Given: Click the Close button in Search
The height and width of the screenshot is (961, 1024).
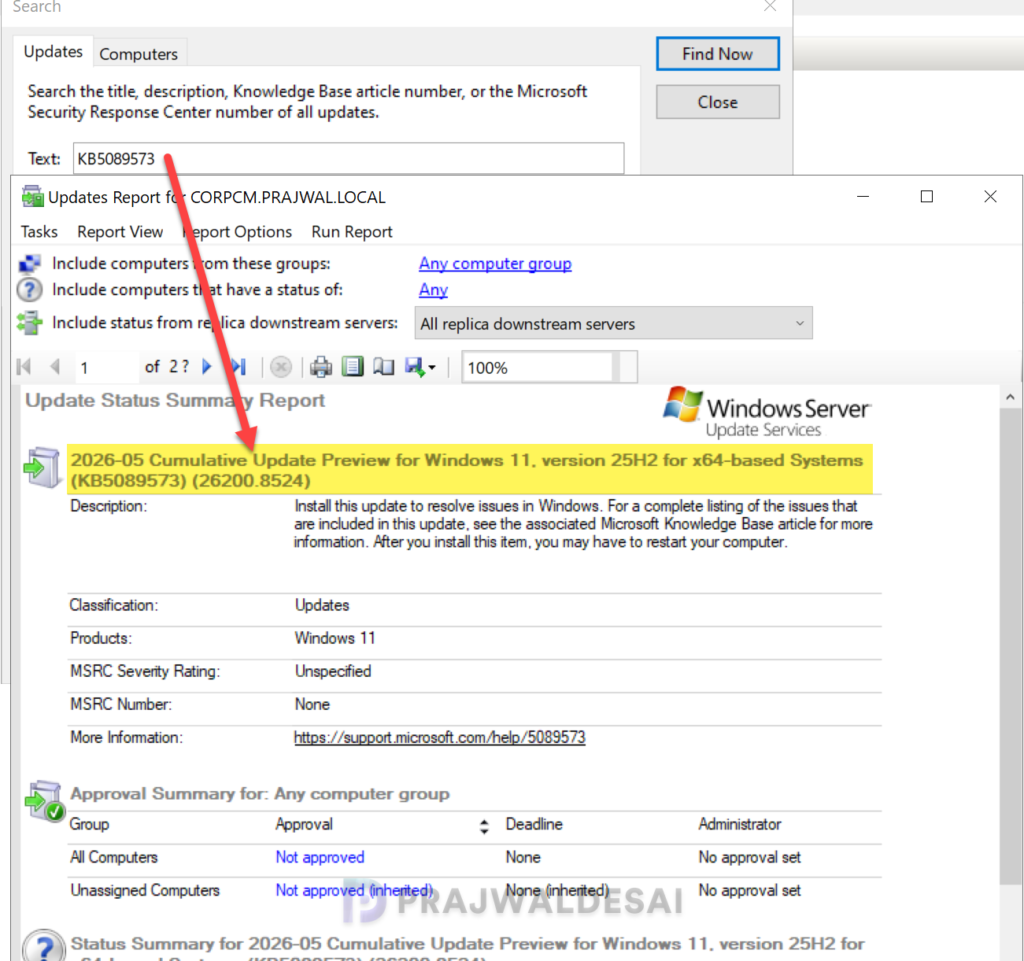Looking at the screenshot, I should 718,102.
